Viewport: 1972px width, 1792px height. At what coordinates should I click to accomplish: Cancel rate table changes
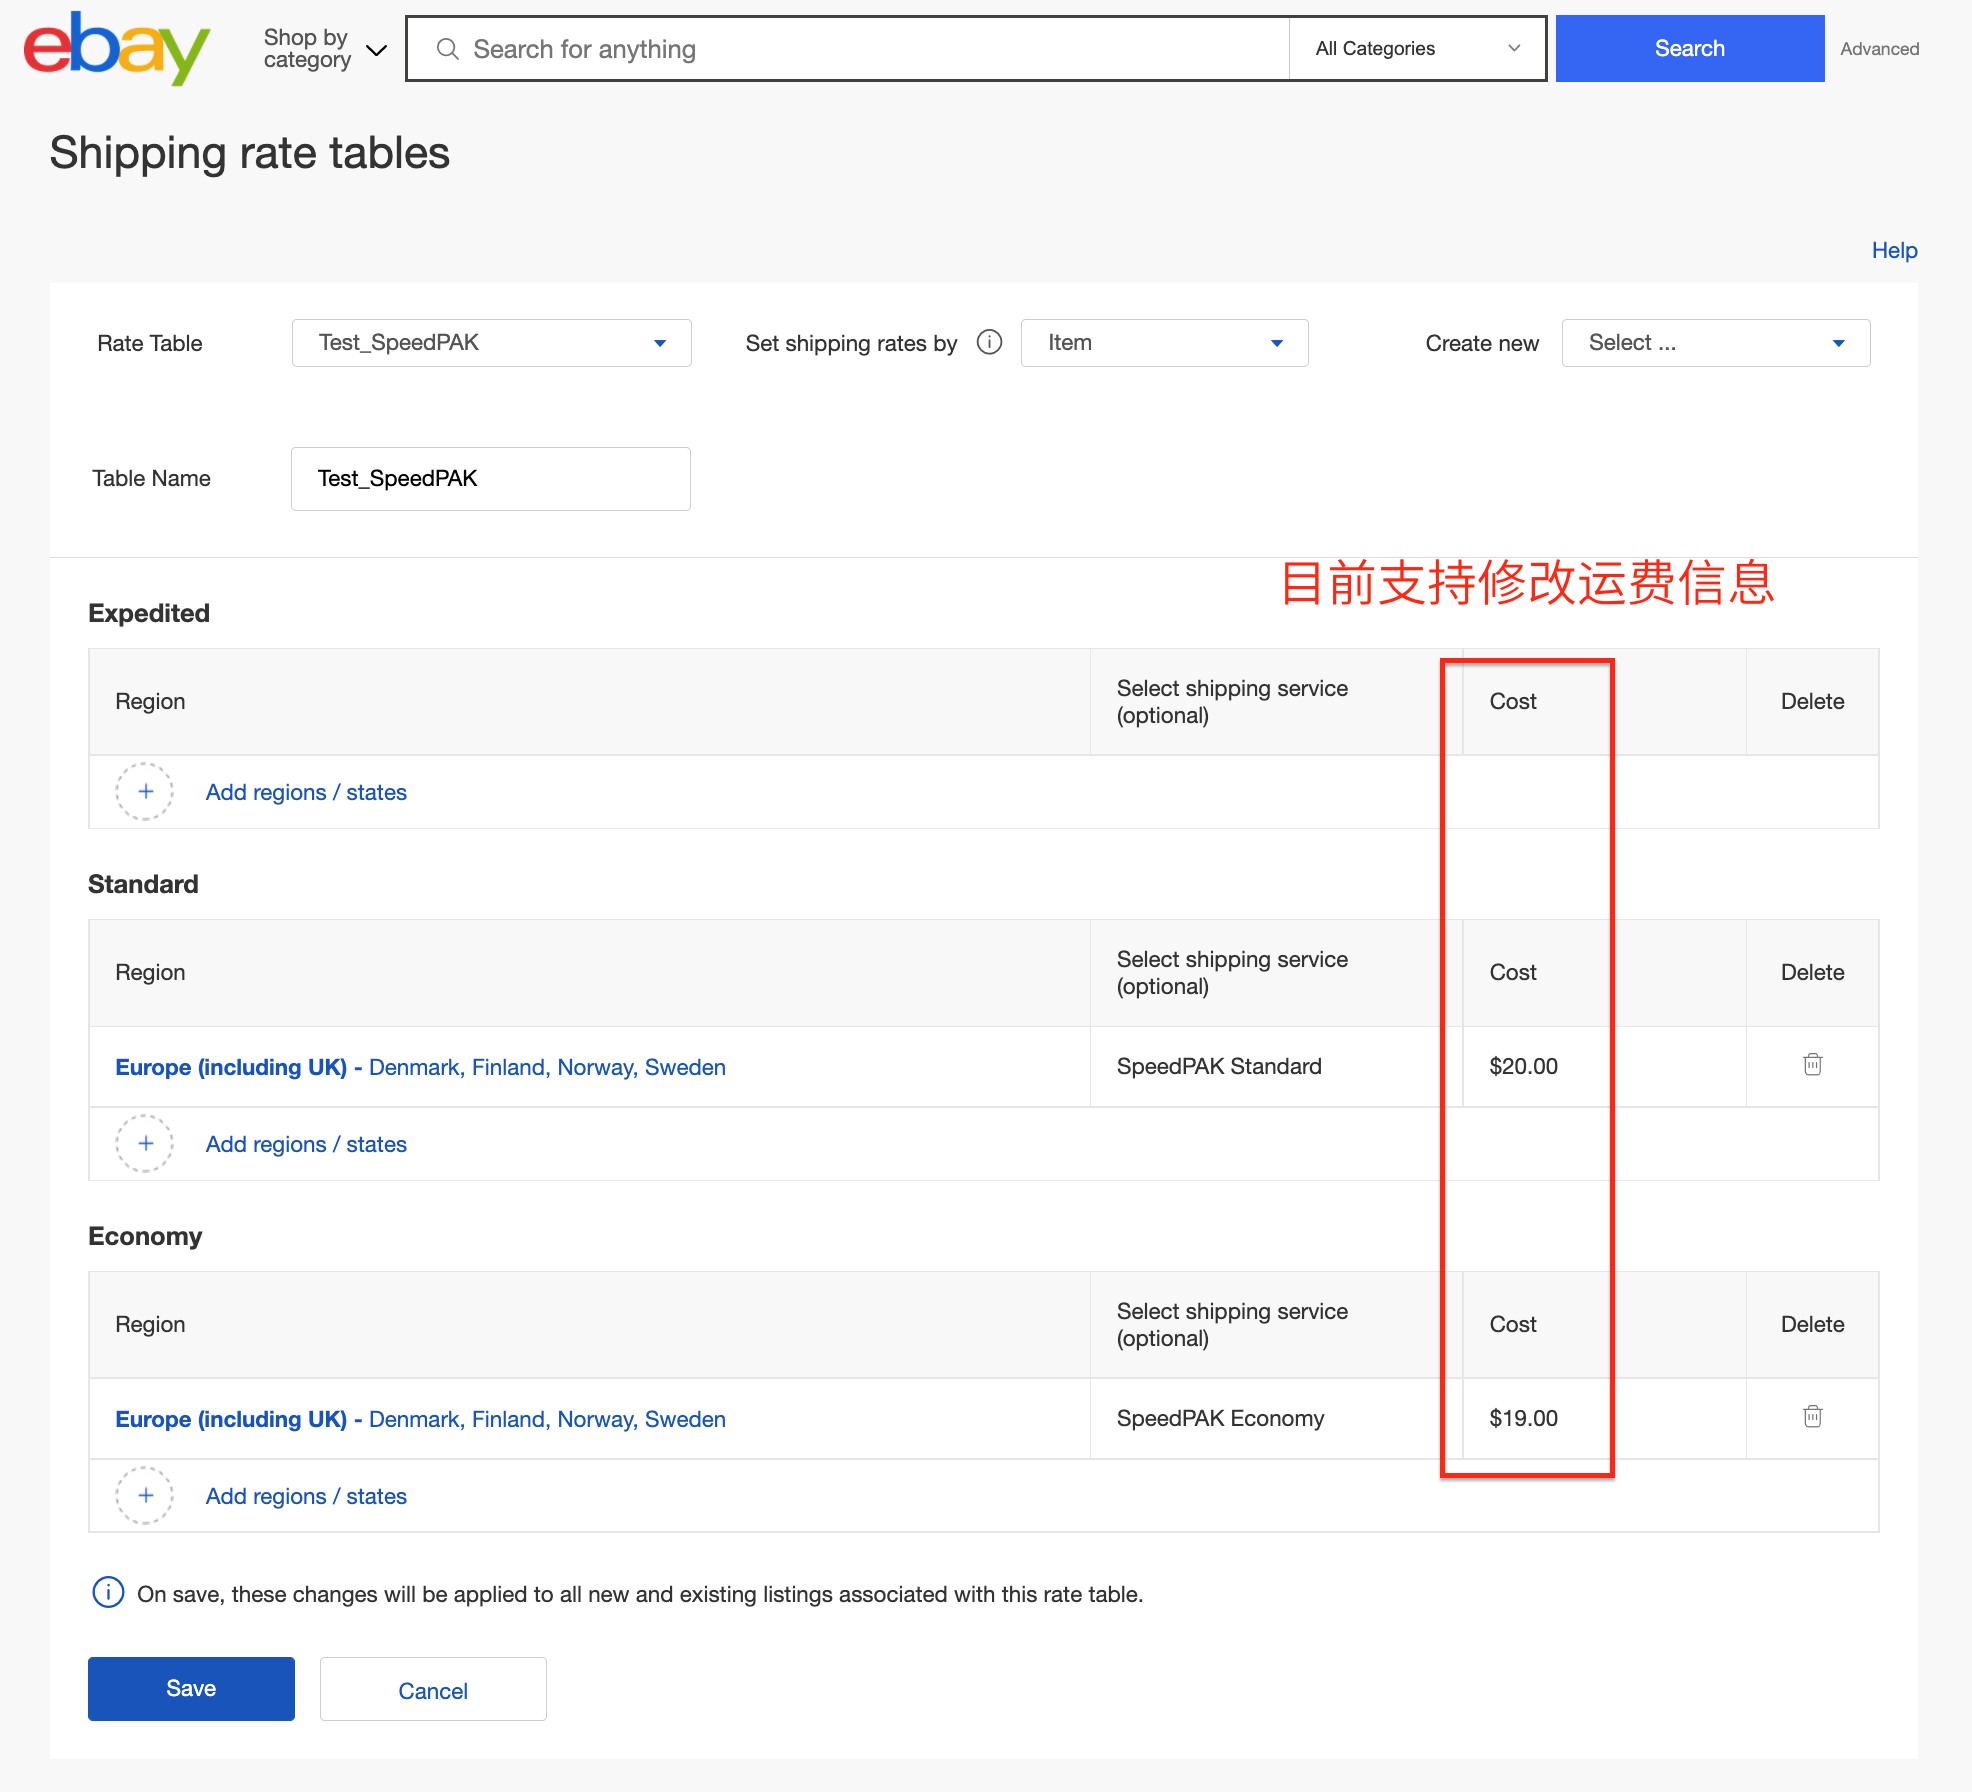click(433, 1689)
